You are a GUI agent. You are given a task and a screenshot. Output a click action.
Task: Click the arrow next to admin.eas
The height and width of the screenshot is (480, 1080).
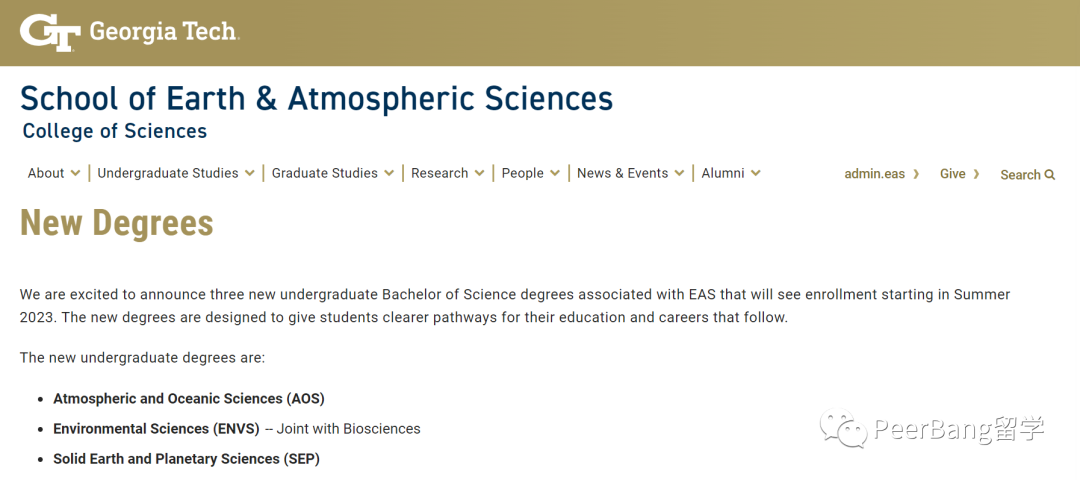click(x=916, y=174)
